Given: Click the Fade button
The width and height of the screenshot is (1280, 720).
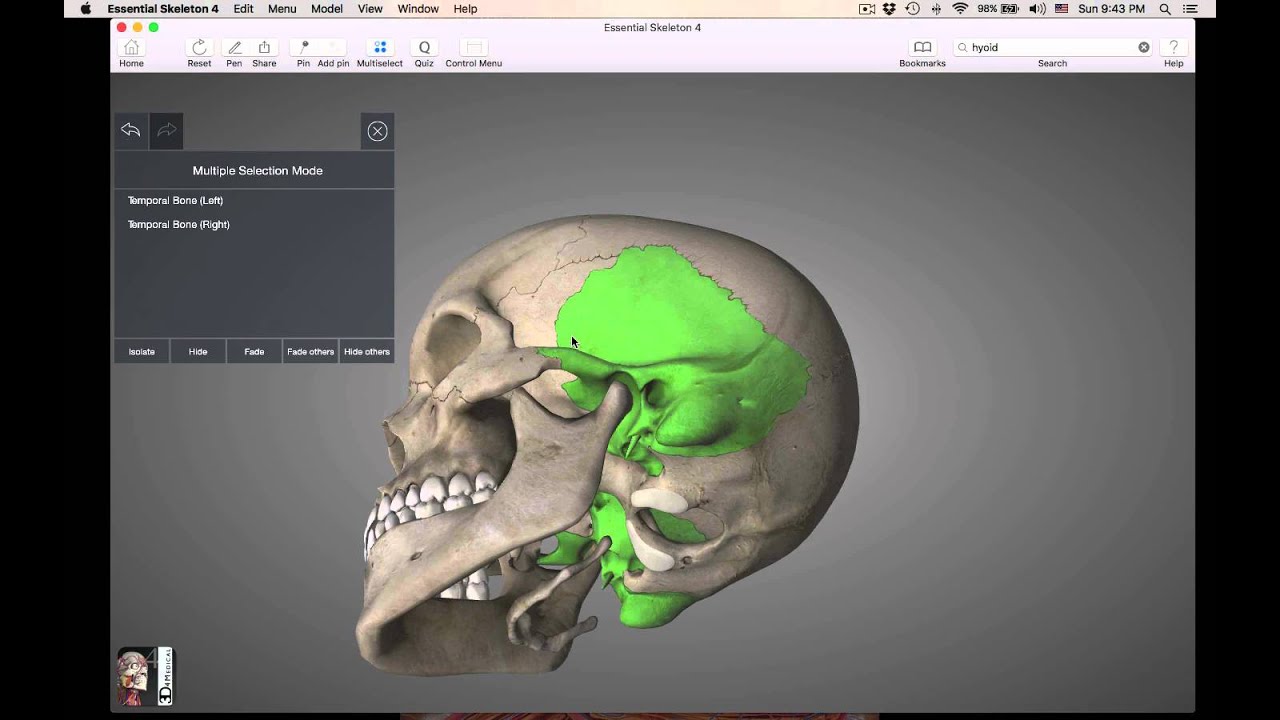Looking at the screenshot, I should click(254, 351).
